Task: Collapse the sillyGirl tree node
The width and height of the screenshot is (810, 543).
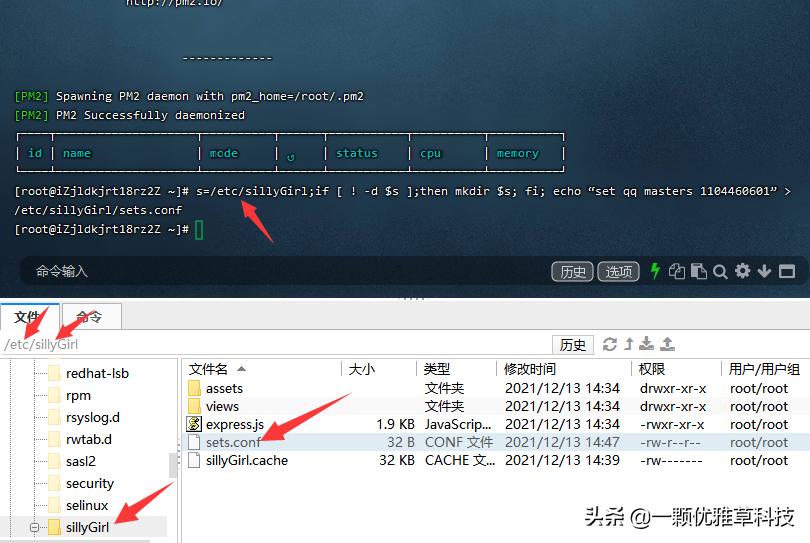Action: (x=34, y=528)
